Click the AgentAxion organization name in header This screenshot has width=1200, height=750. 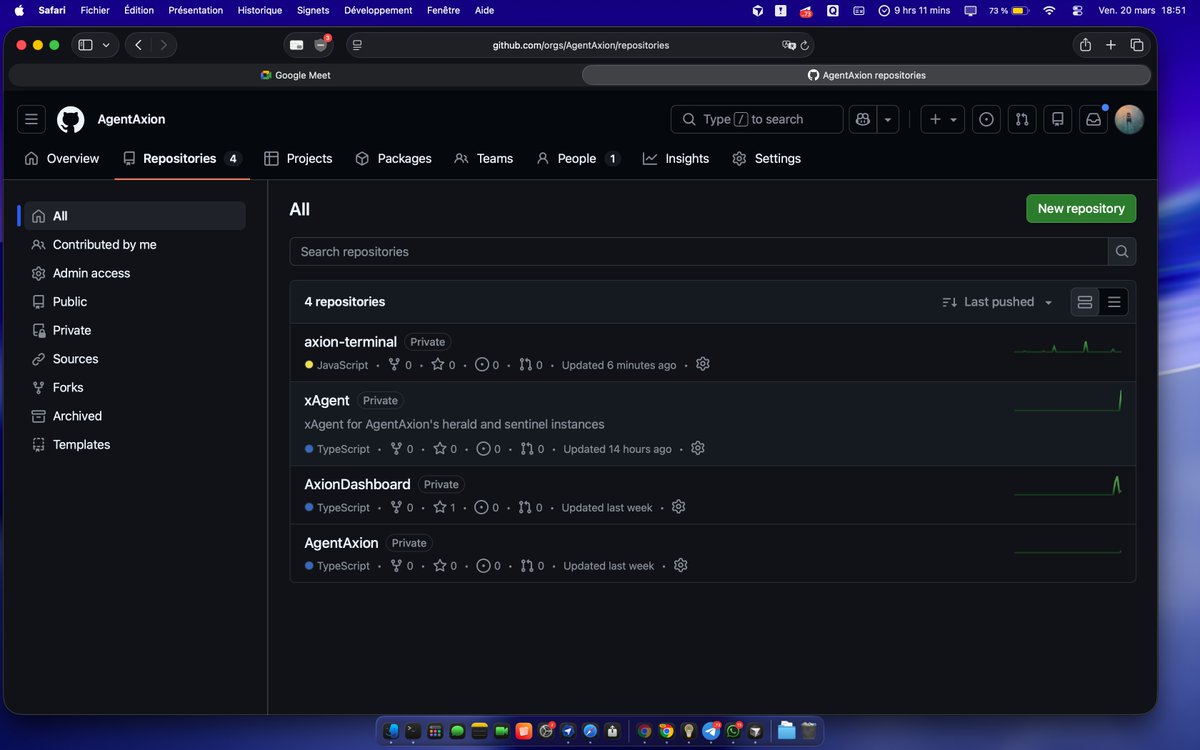click(131, 119)
